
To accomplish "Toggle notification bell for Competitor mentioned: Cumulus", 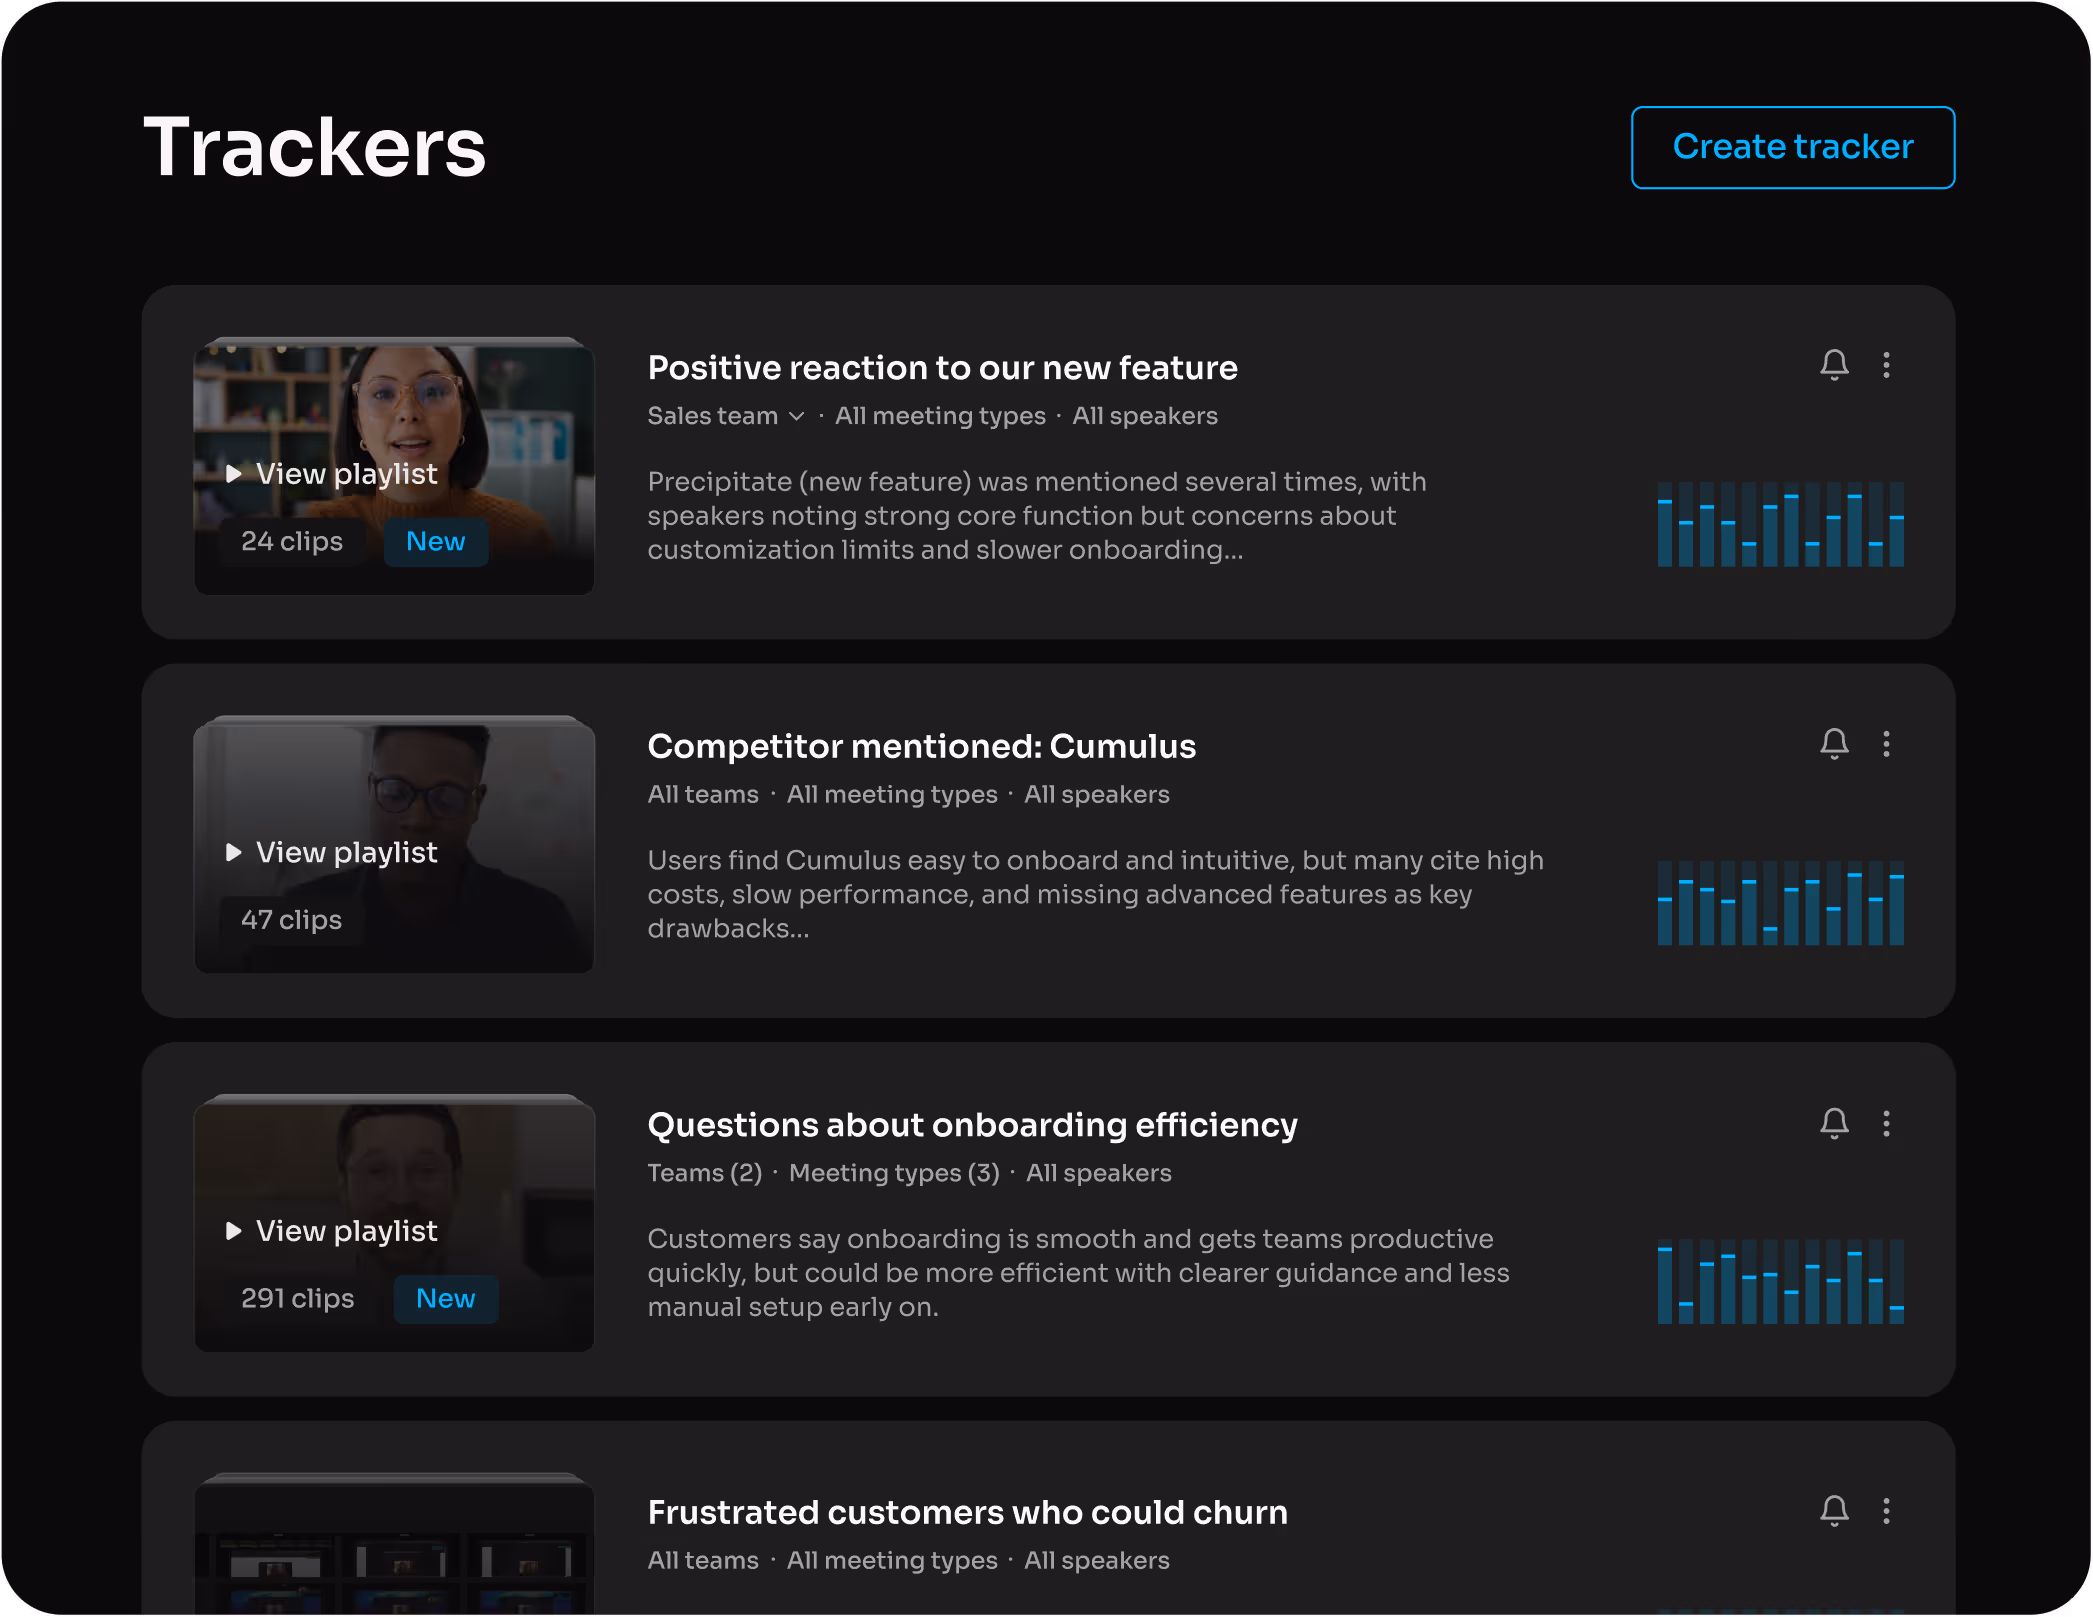I will point(1834,744).
